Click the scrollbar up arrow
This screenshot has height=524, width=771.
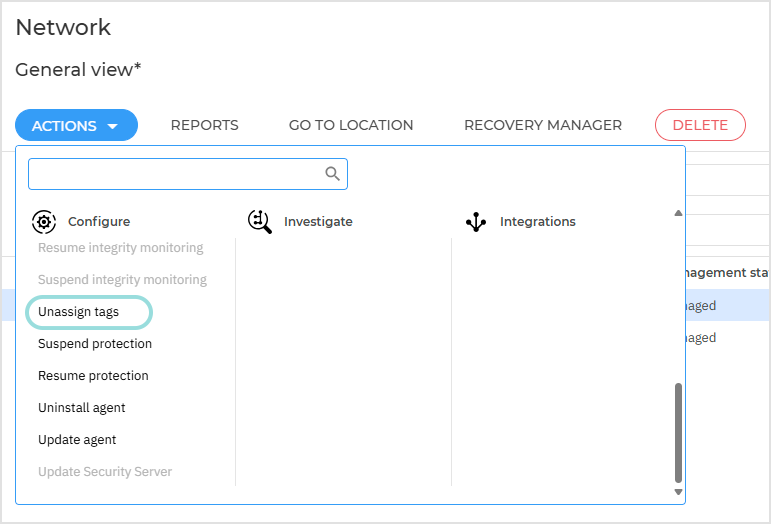(x=678, y=213)
